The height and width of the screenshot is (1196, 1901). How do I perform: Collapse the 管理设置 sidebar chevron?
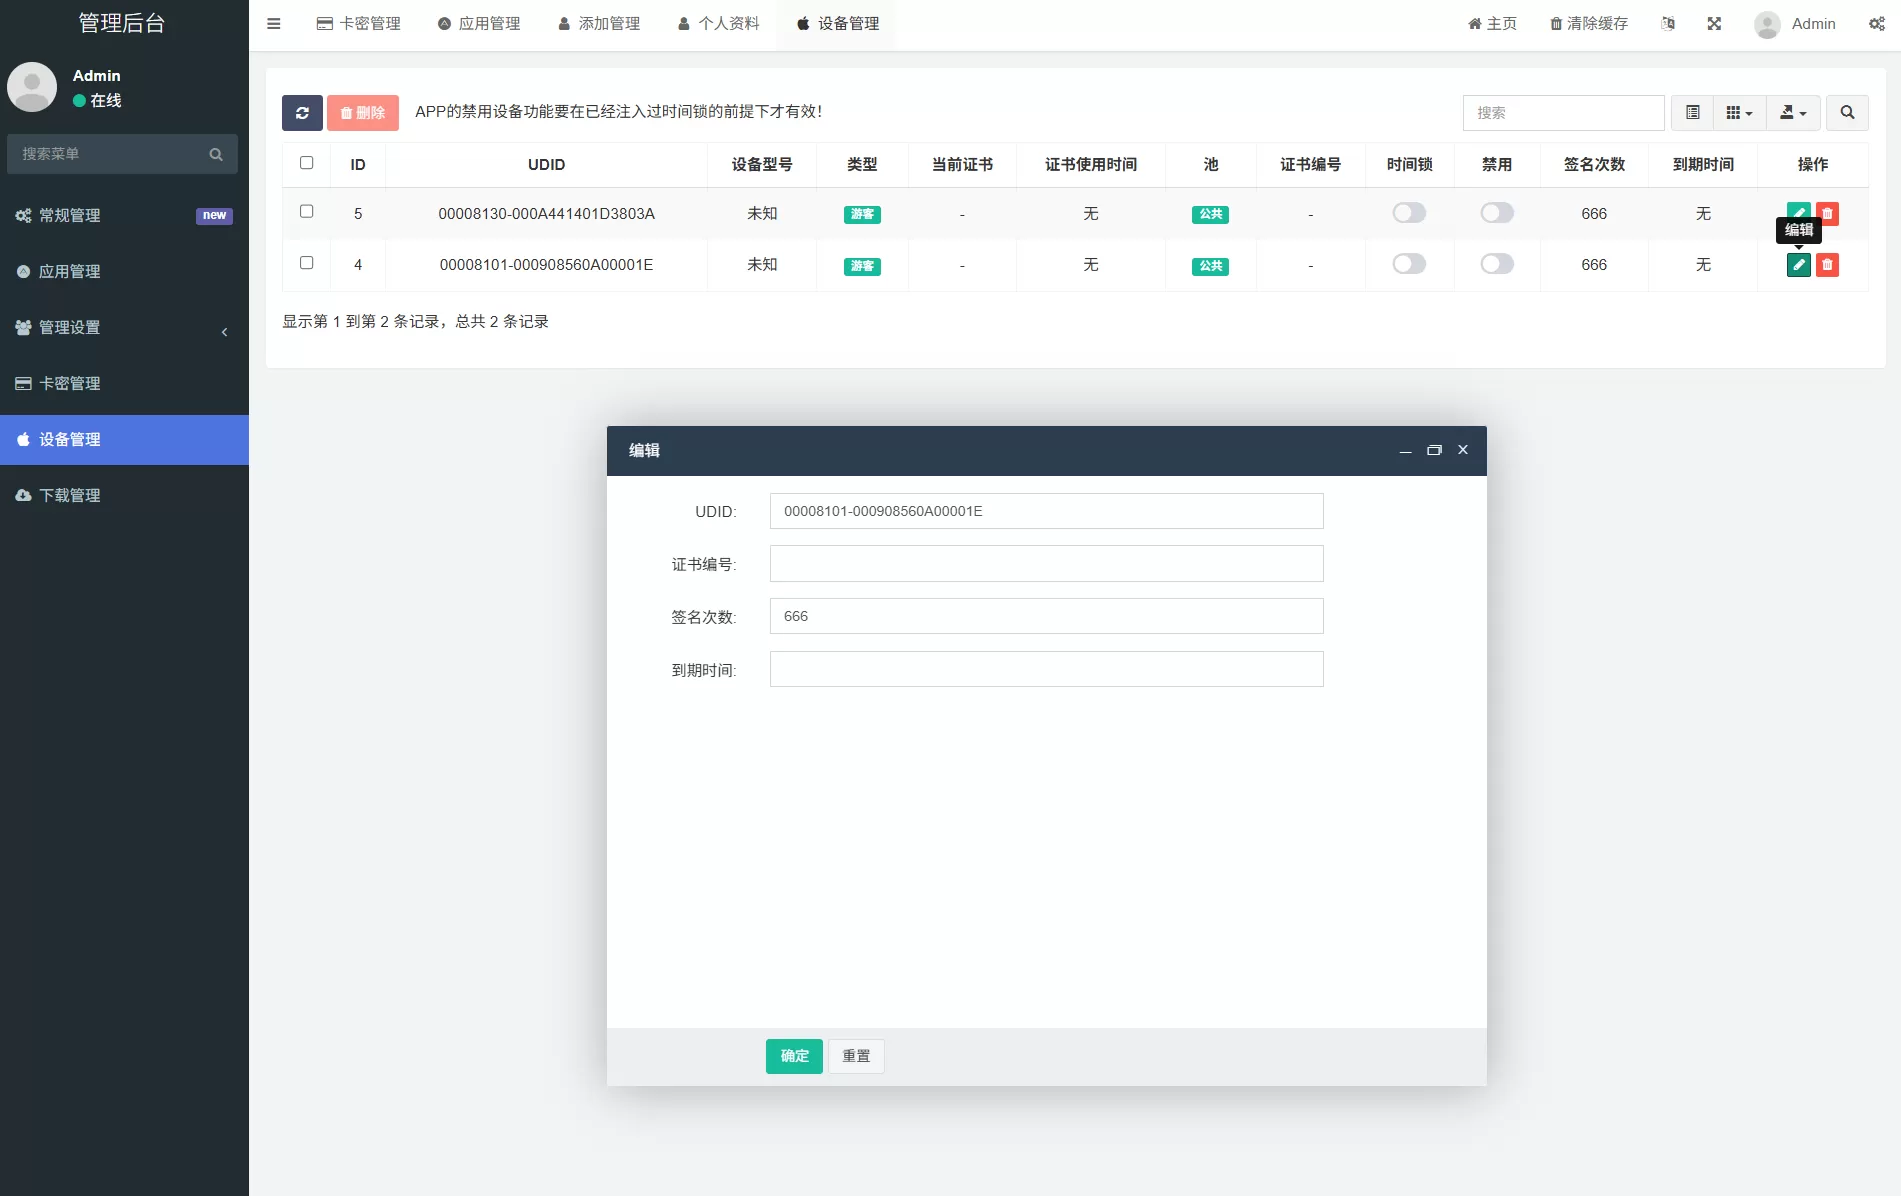[225, 332]
